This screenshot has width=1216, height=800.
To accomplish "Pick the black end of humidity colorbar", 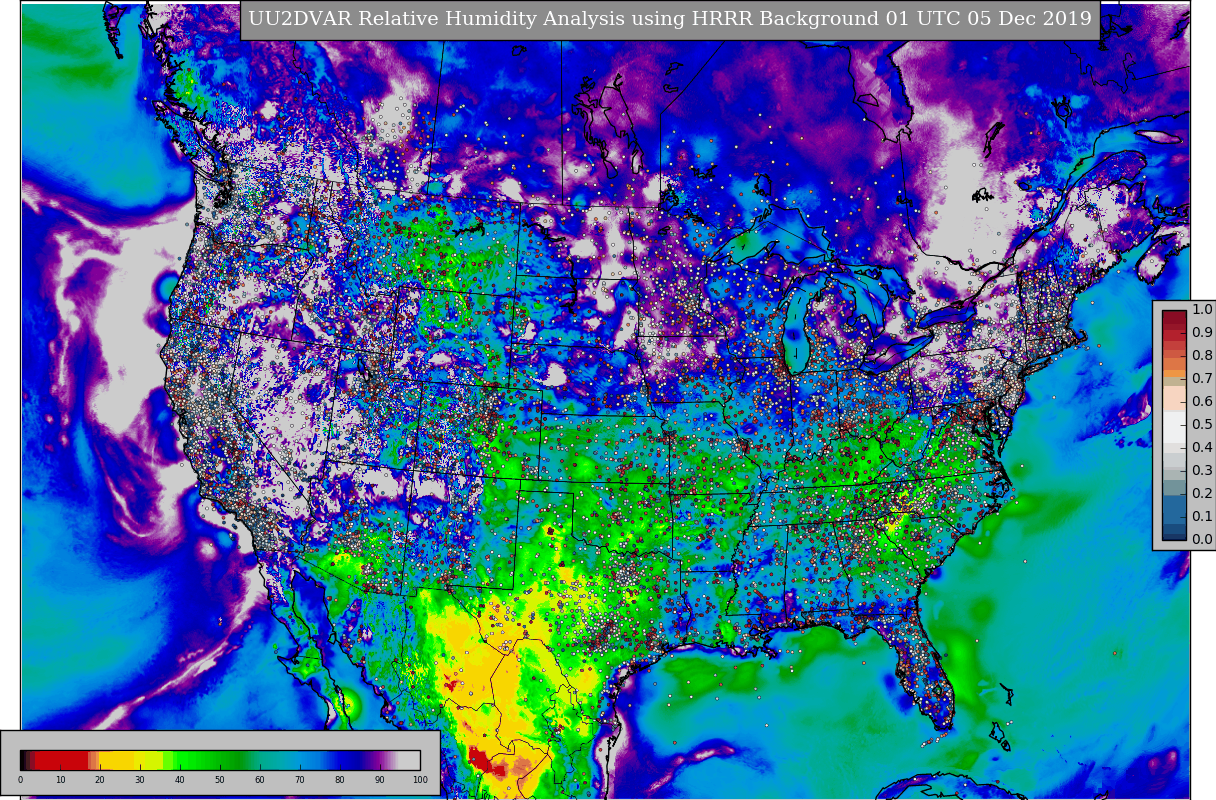I will point(23,760).
